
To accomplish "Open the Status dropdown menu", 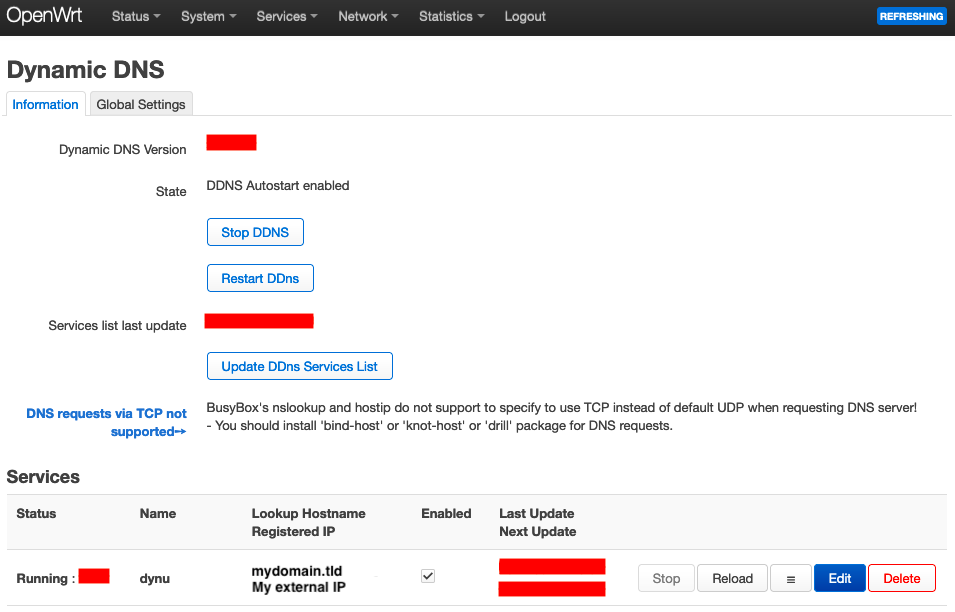I will click(136, 16).
